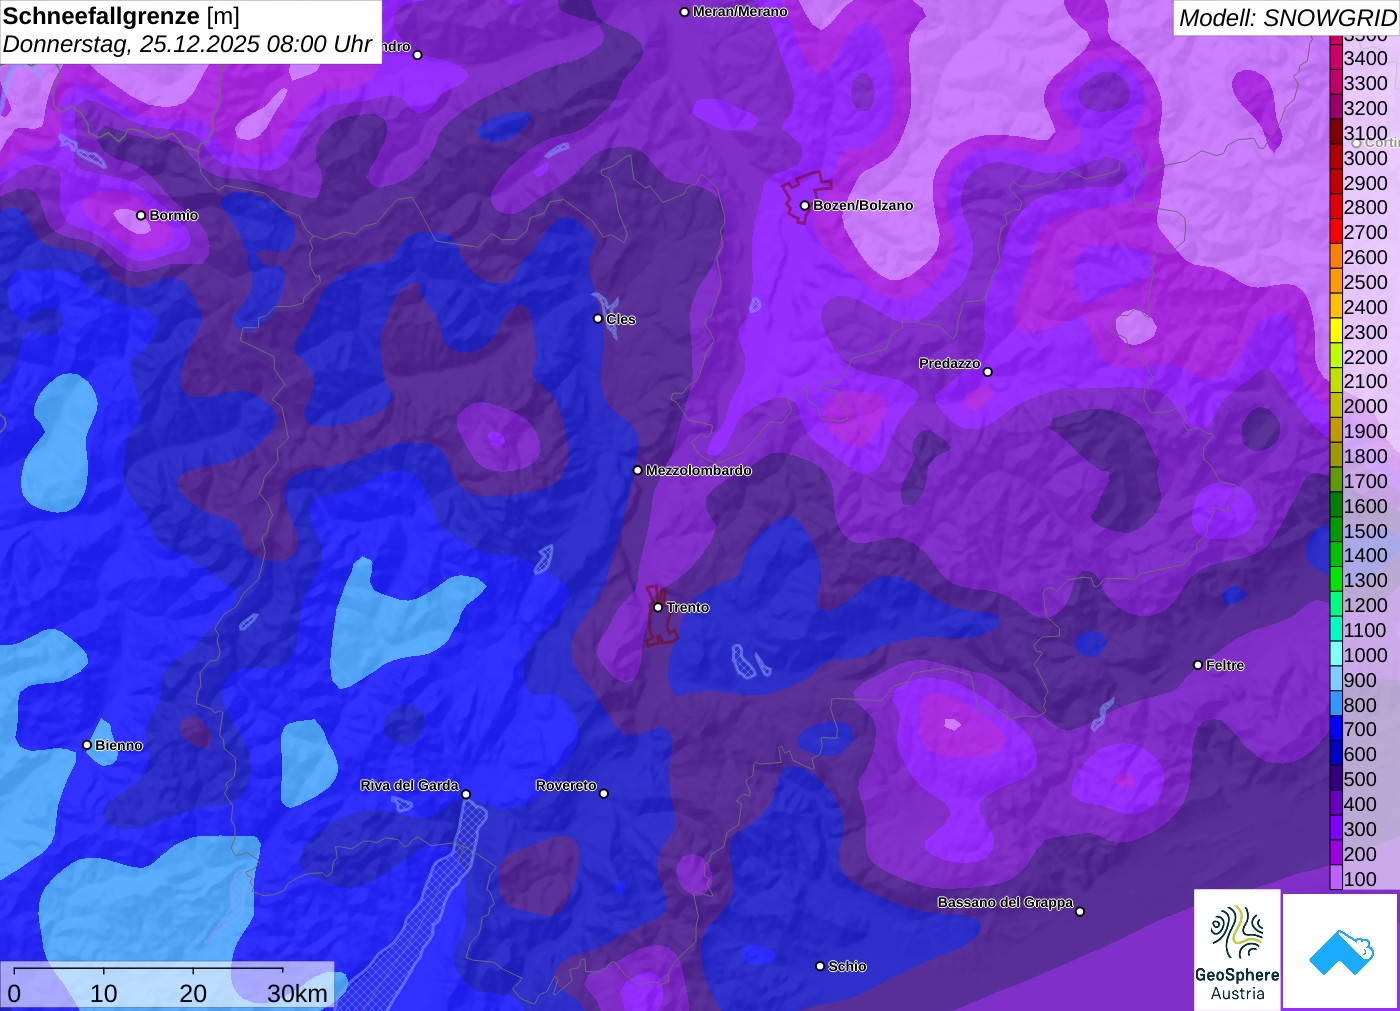This screenshot has width=1400, height=1011.
Task: Click the legend value "400"
Action: click(x=1360, y=804)
